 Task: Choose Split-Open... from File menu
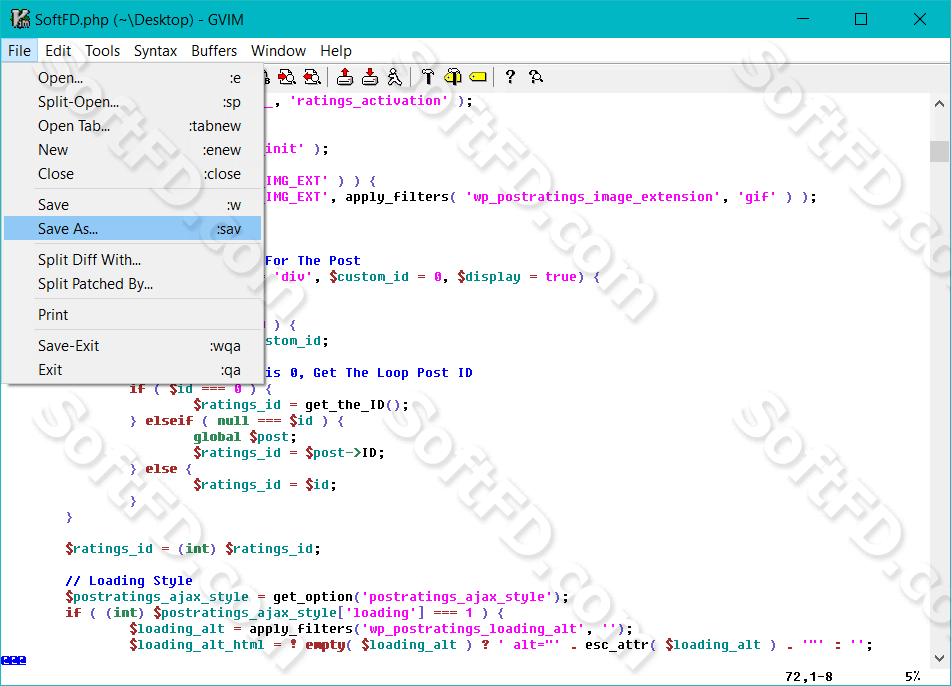click(133, 102)
